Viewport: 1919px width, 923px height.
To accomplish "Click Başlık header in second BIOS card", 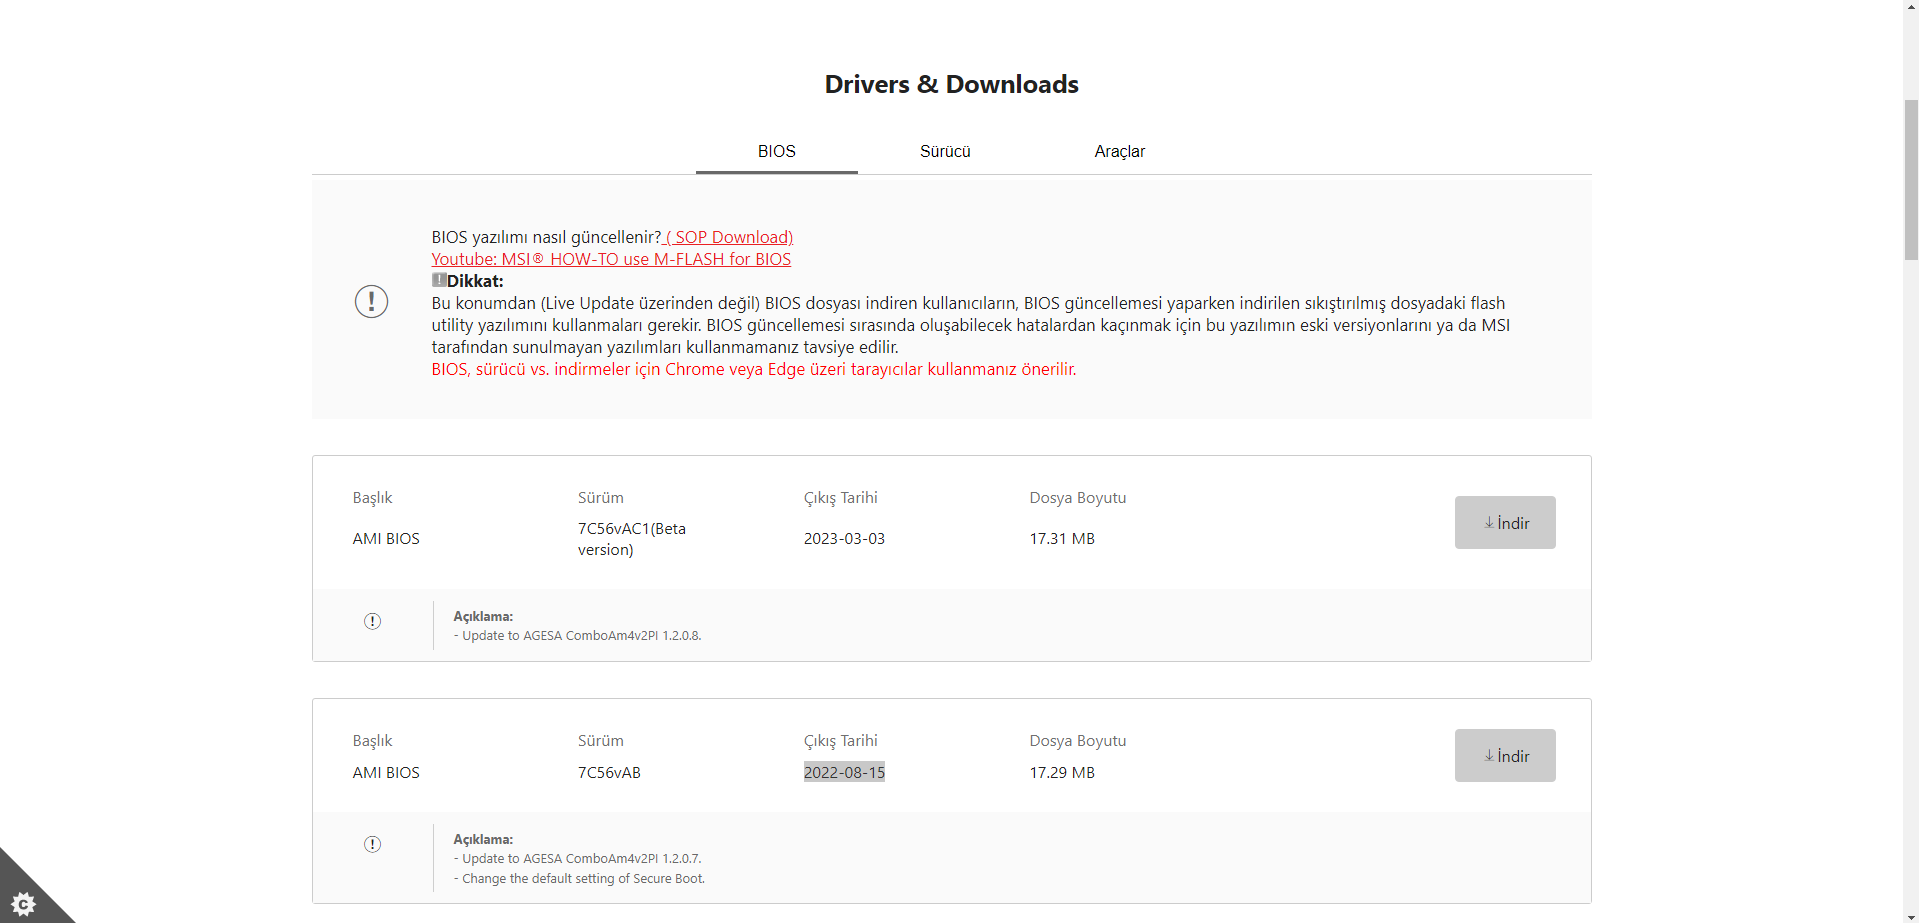I will click(372, 740).
